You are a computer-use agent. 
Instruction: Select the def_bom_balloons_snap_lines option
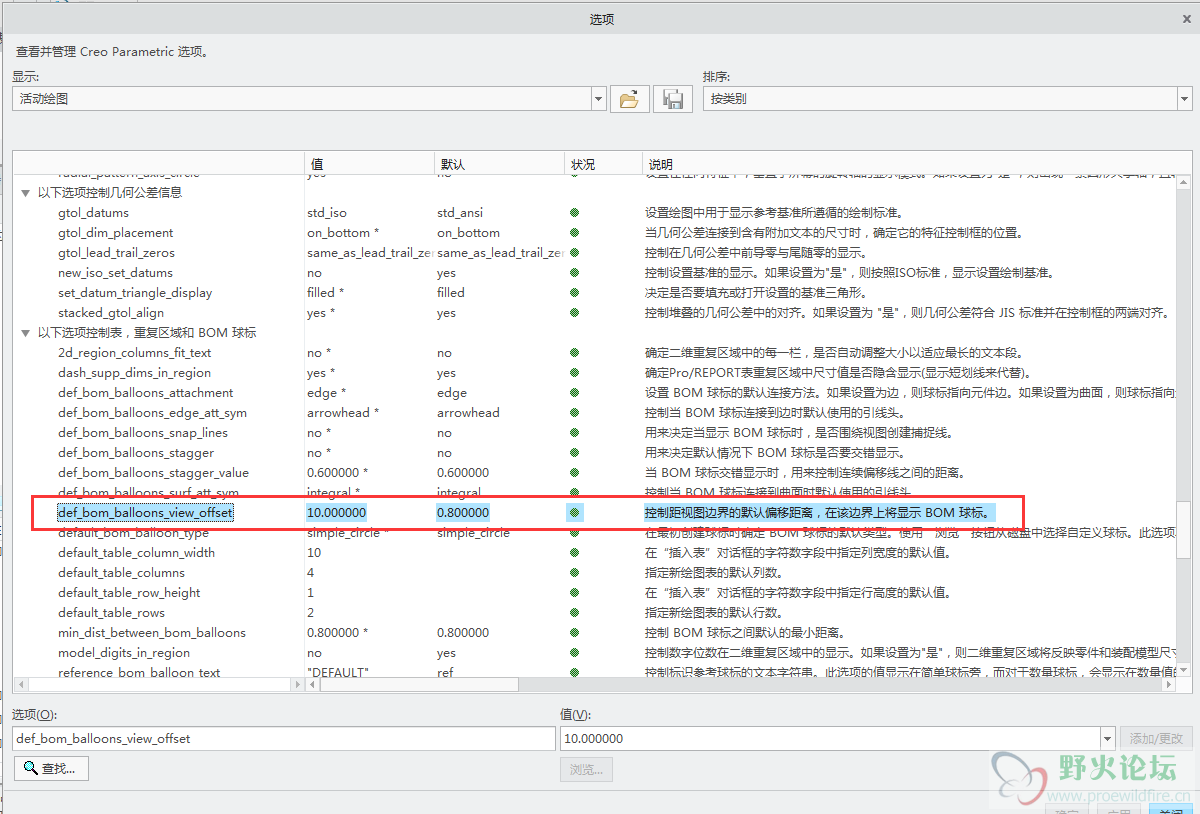point(143,433)
